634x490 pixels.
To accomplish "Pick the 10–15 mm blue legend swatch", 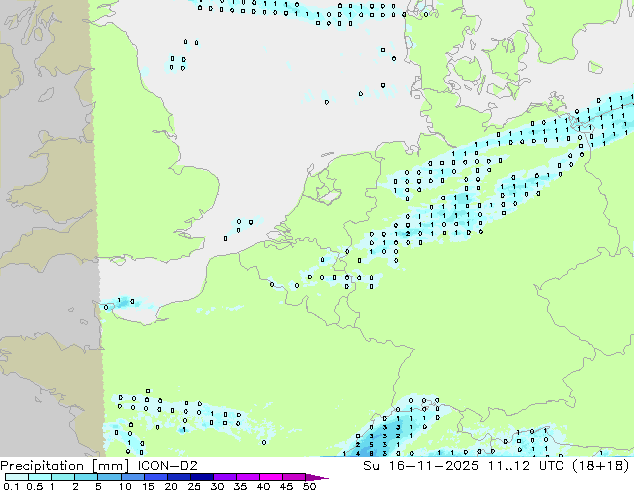I will coord(133,477).
